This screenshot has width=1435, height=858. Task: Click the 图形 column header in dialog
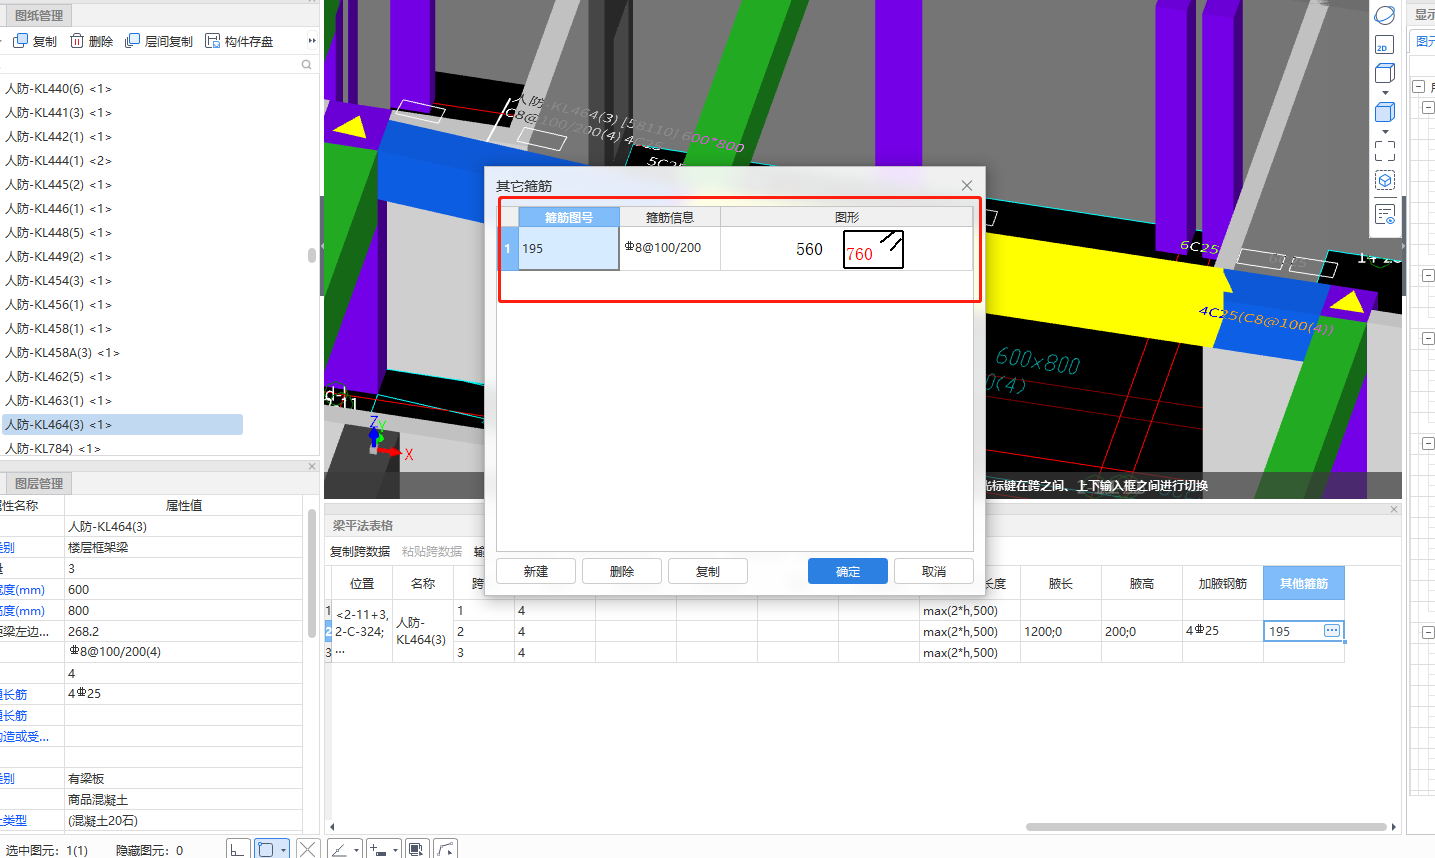coord(847,217)
